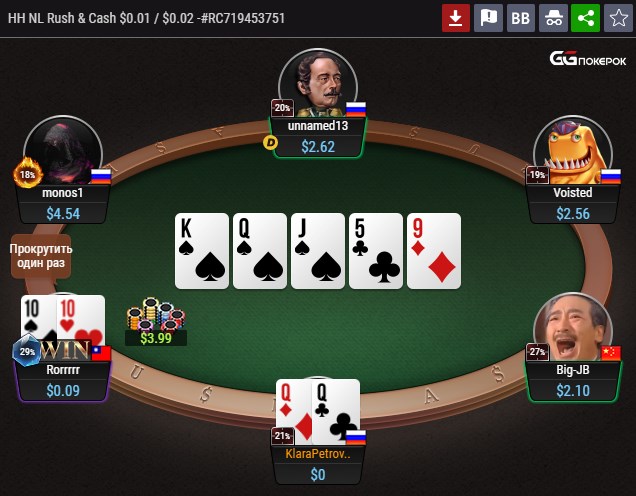Click Voisted's 19% stat badge
The height and width of the screenshot is (496, 636).
tap(537, 175)
